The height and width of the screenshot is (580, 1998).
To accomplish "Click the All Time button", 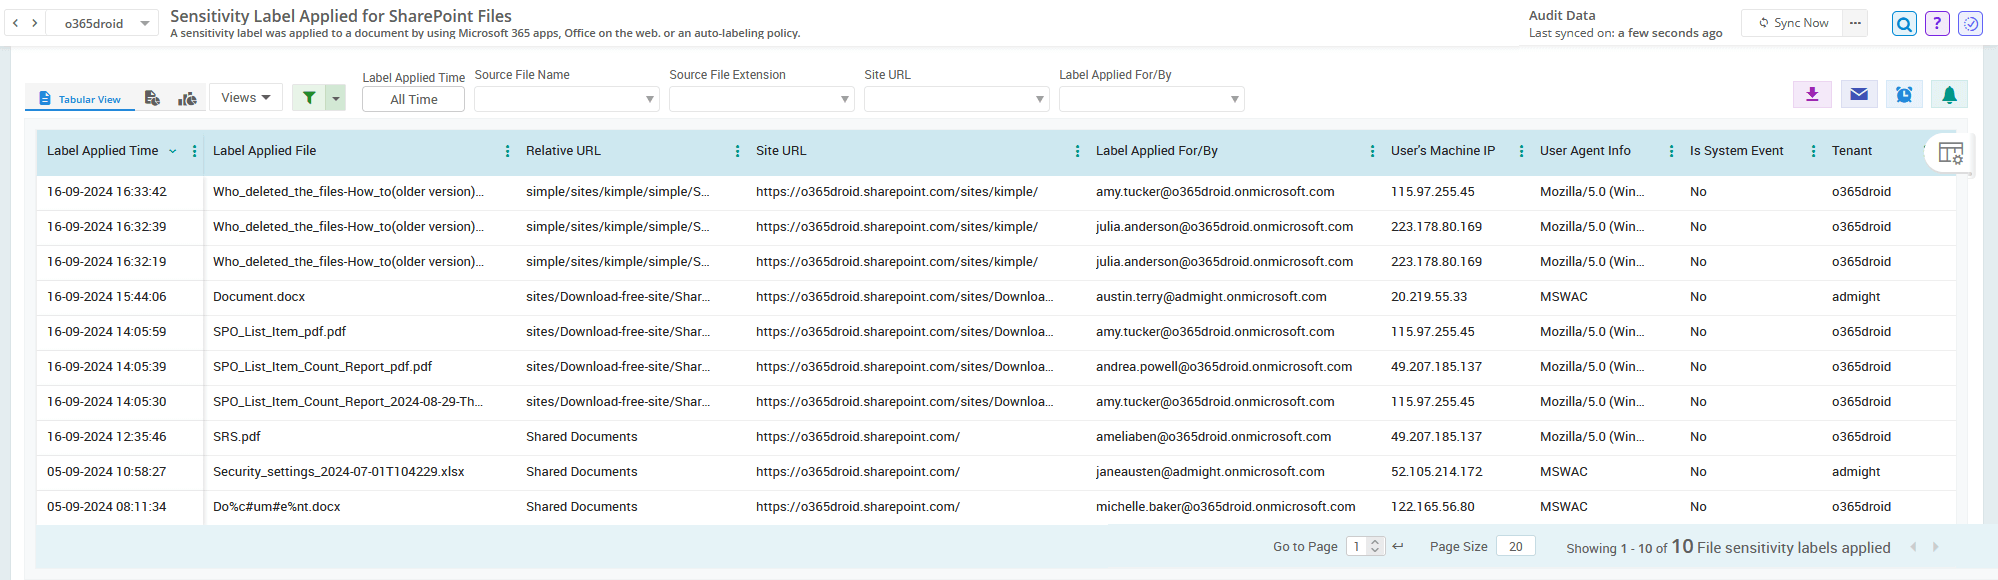I will [414, 99].
